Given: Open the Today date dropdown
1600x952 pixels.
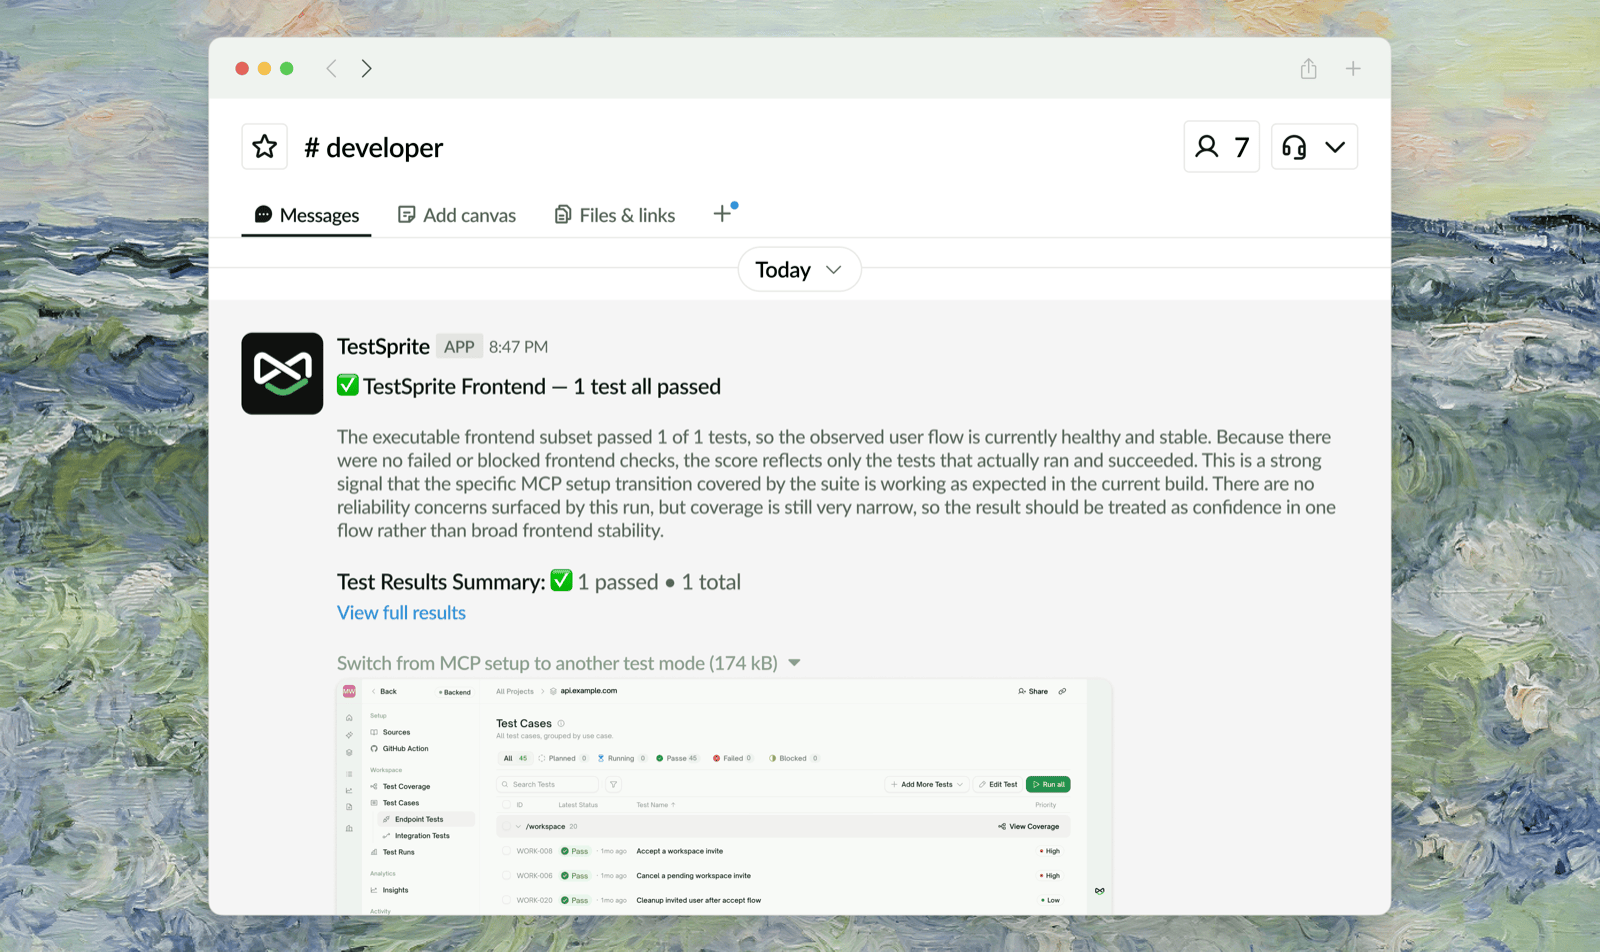Looking at the screenshot, I should click(x=799, y=269).
